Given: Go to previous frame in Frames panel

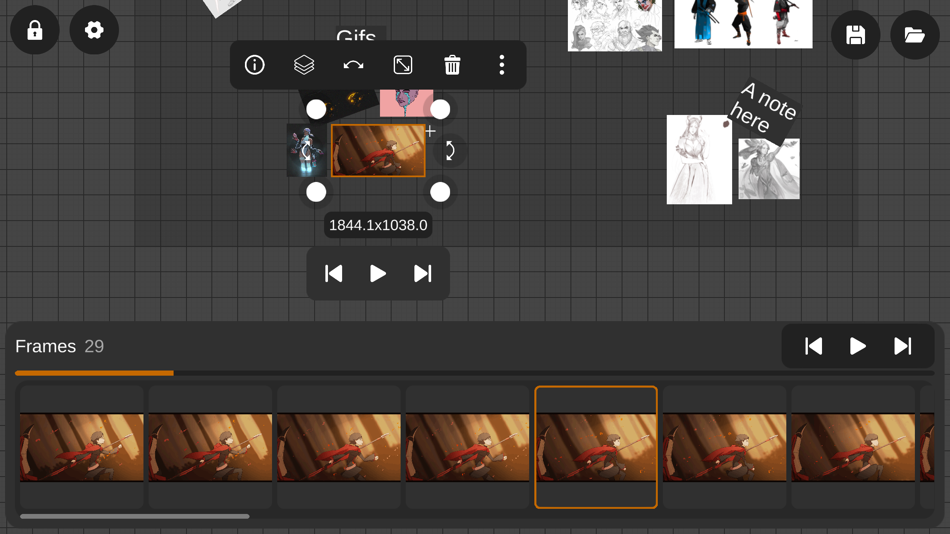Looking at the screenshot, I should point(814,347).
